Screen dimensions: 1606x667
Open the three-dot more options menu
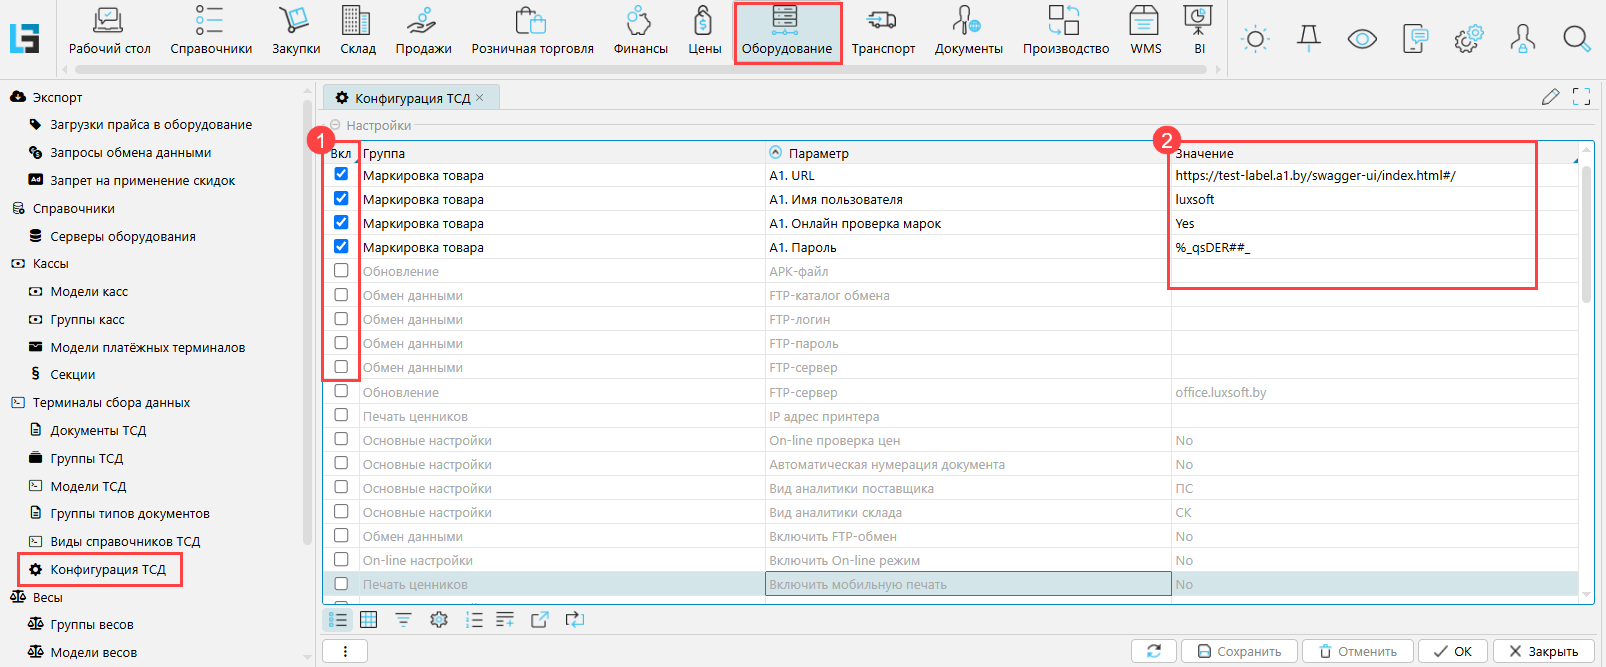[x=345, y=651]
